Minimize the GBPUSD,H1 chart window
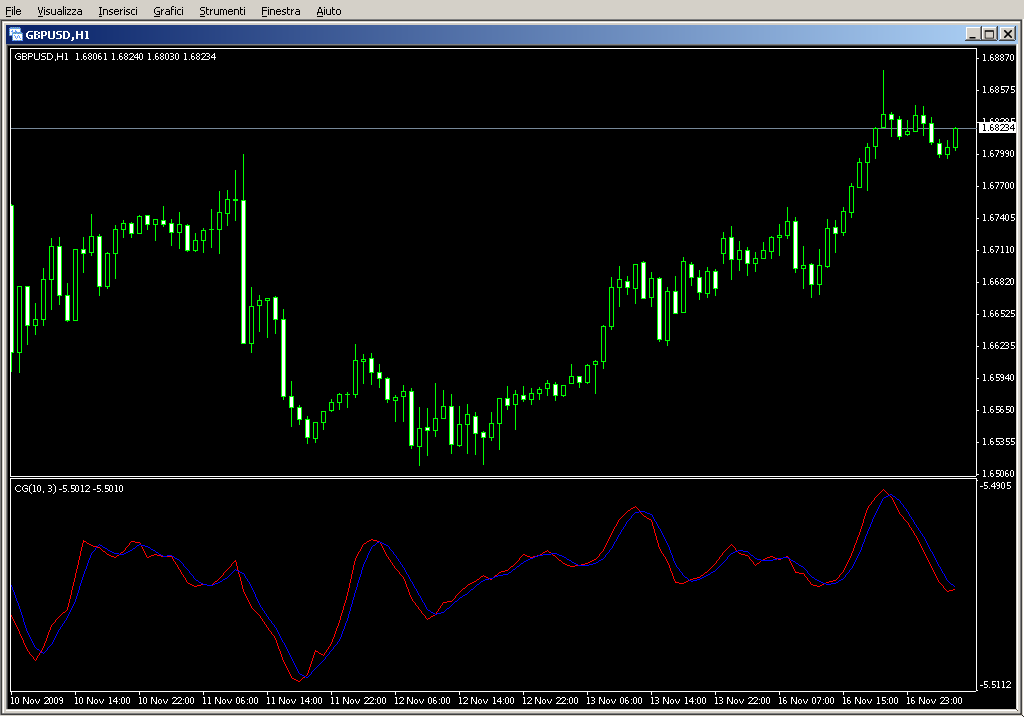This screenshot has width=1024, height=717. tap(972, 34)
